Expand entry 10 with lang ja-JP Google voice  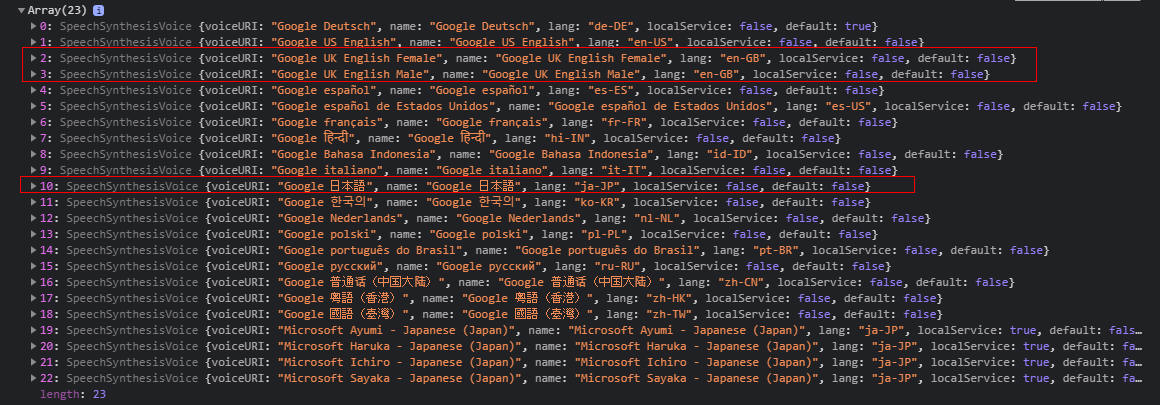point(34,186)
